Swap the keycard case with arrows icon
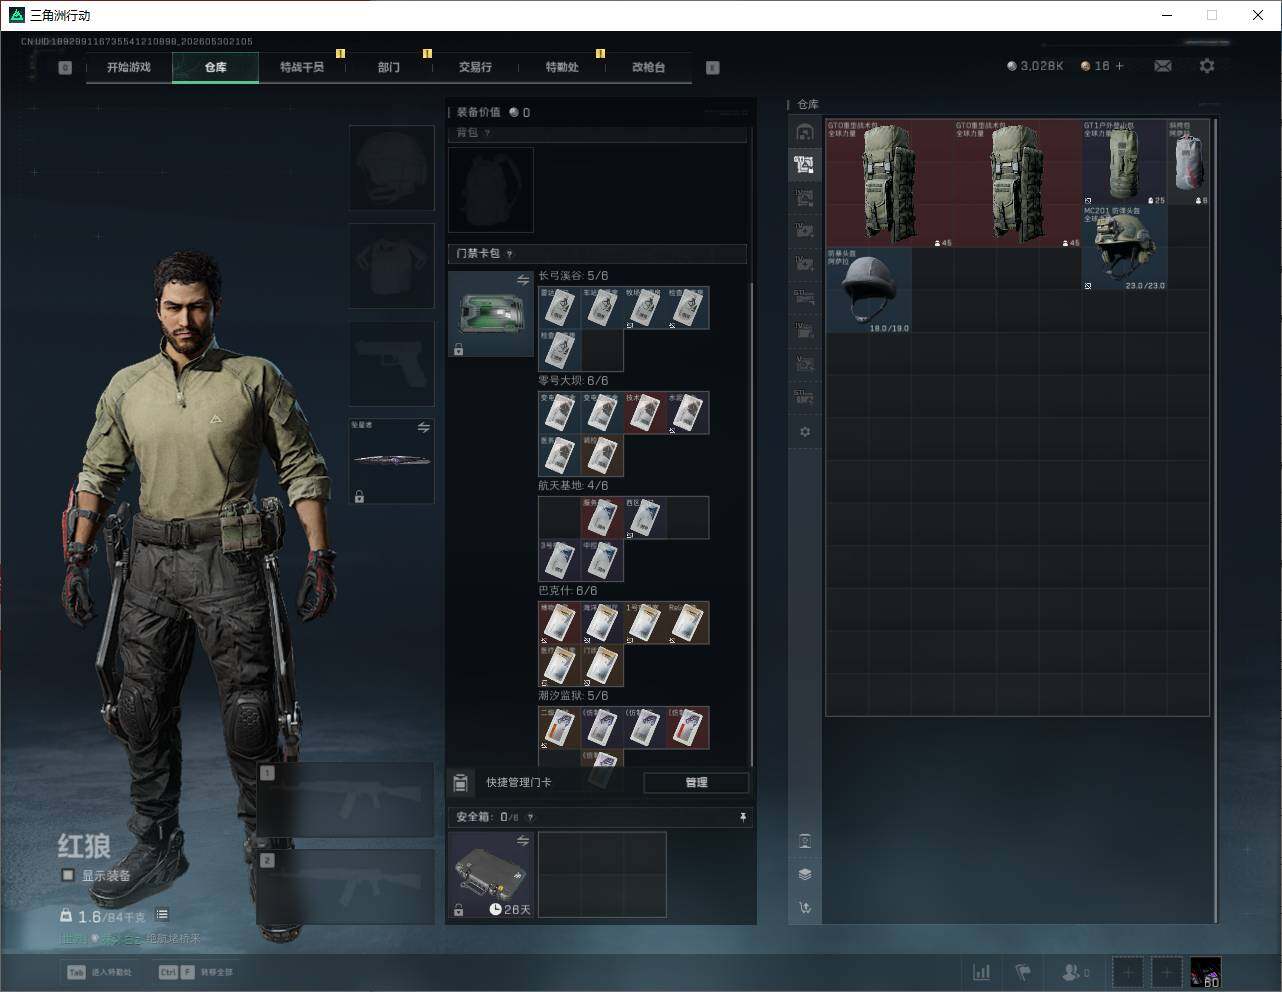 [x=522, y=280]
